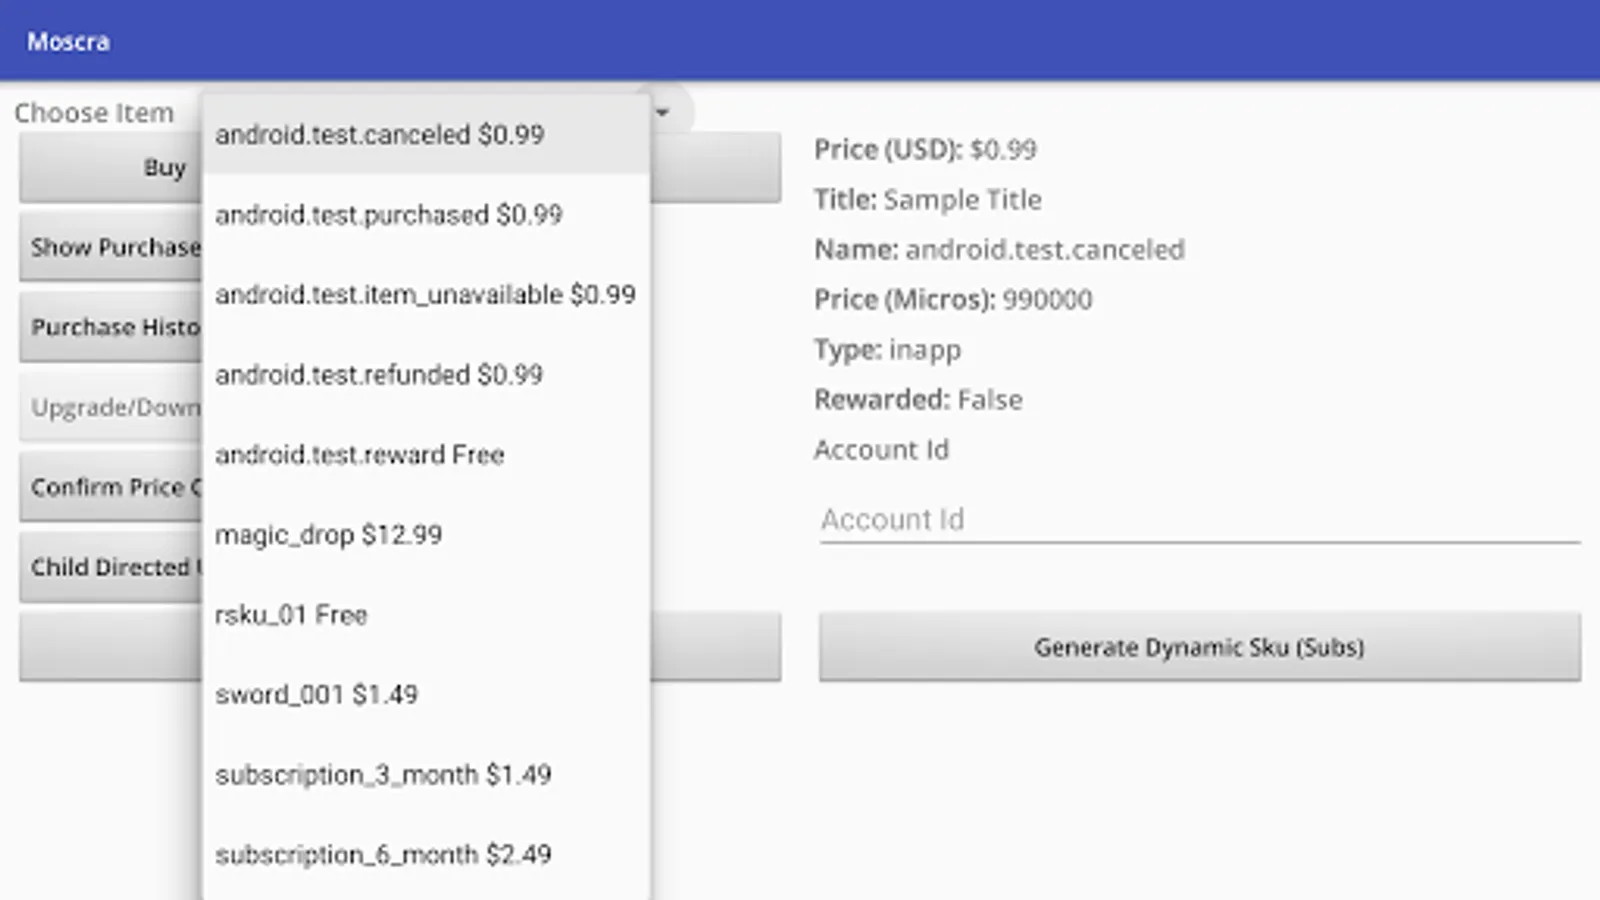This screenshot has width=1600, height=900.
Task: Open Purchase History
Action: pos(110,327)
